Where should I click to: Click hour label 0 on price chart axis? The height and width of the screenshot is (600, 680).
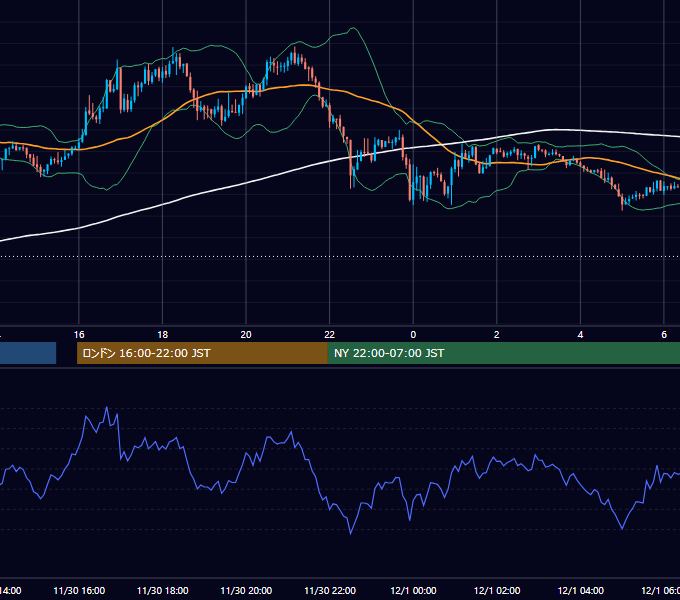click(413, 335)
